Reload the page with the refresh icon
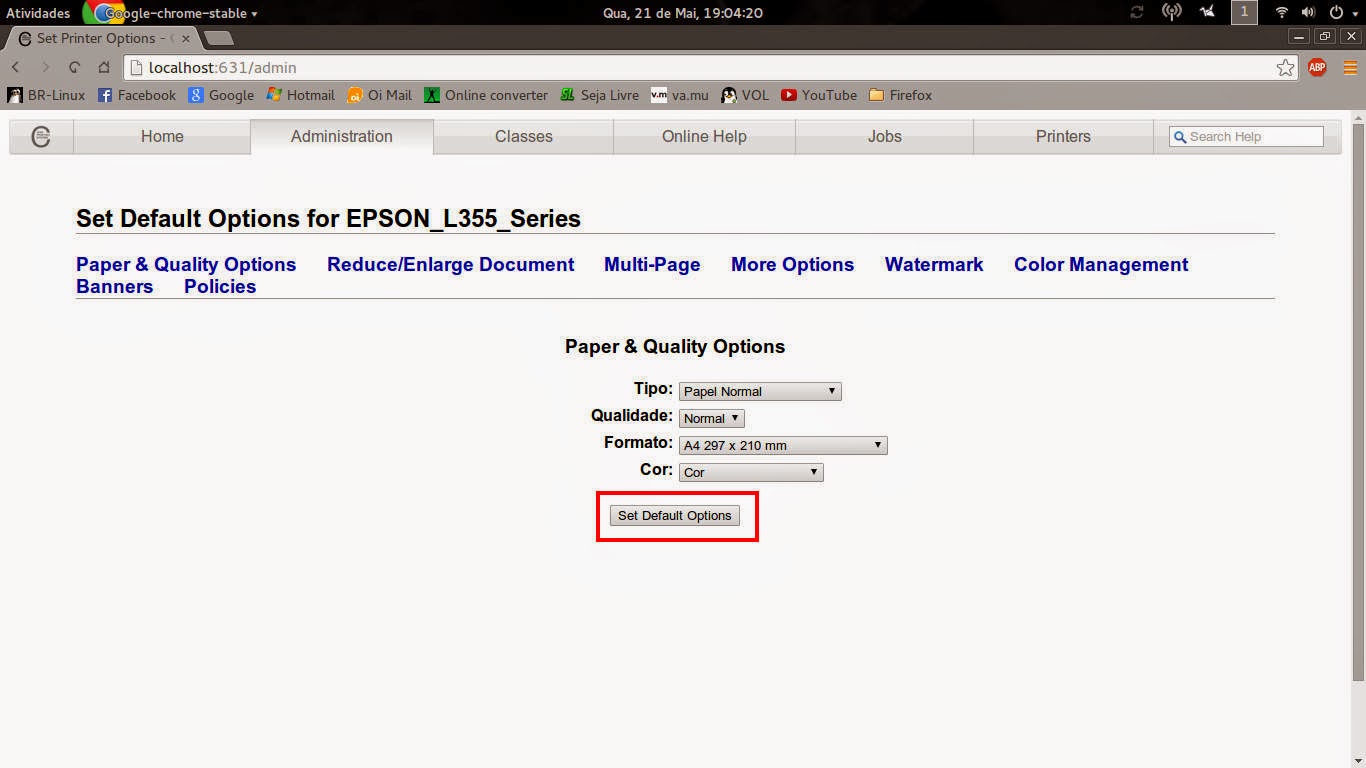Image resolution: width=1366 pixels, height=768 pixels. coord(75,68)
